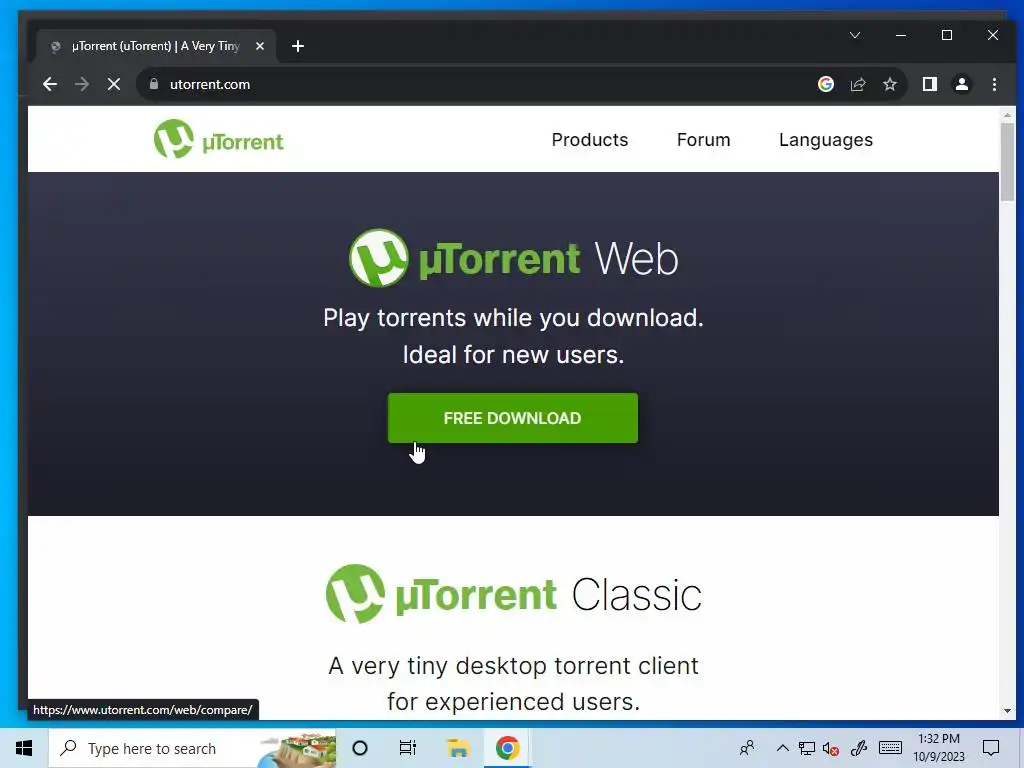Click the µTorrent logo in header
Image resolution: width=1024 pixels, height=768 pixels.
point(219,139)
